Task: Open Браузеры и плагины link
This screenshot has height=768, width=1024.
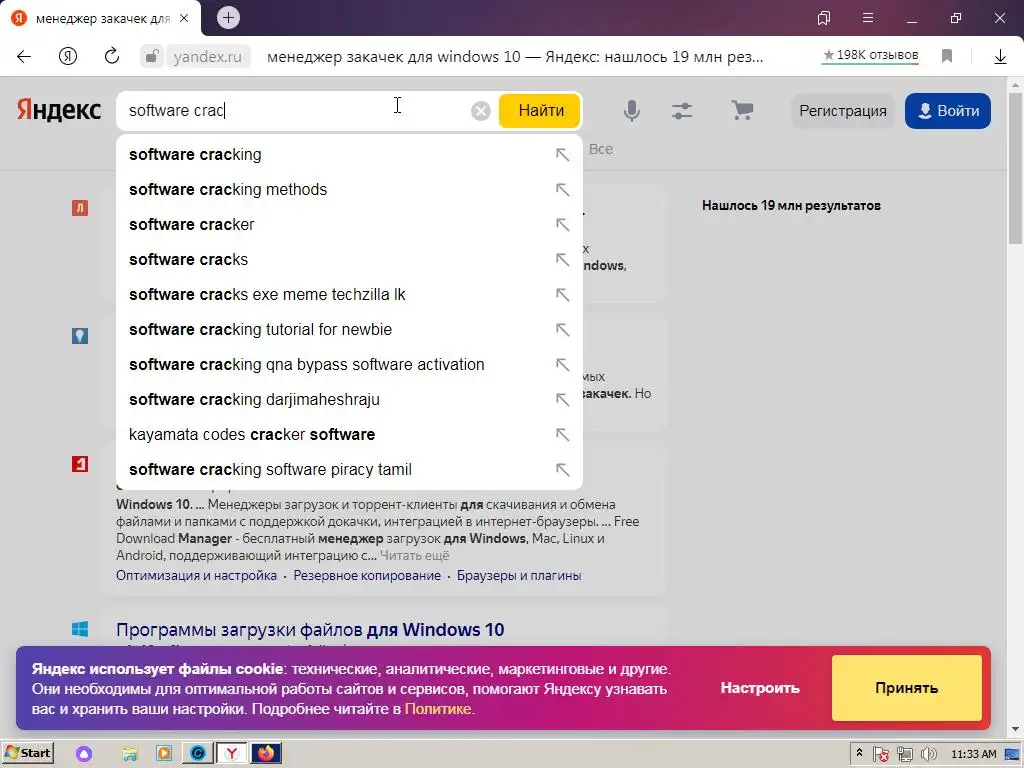Action: (519, 575)
